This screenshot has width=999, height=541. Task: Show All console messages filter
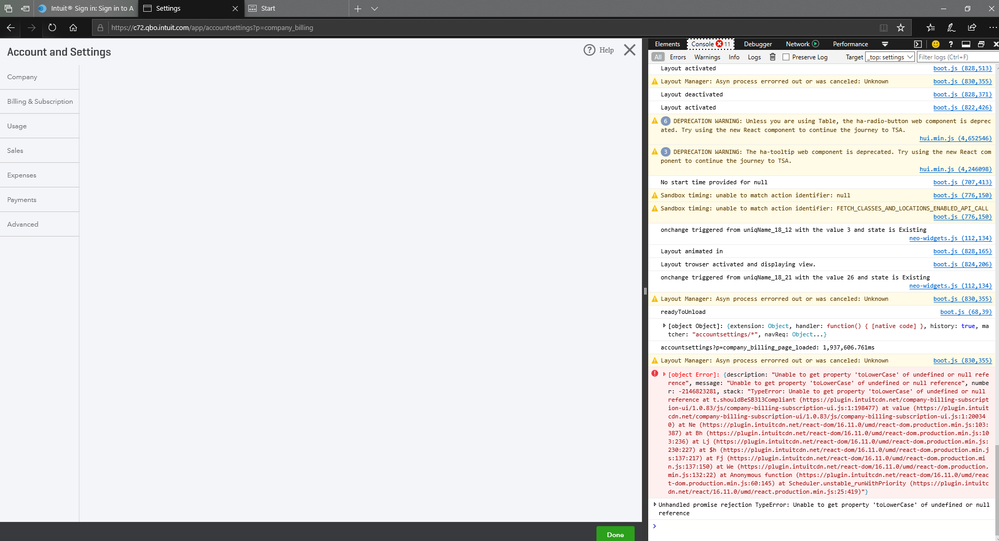(x=658, y=57)
